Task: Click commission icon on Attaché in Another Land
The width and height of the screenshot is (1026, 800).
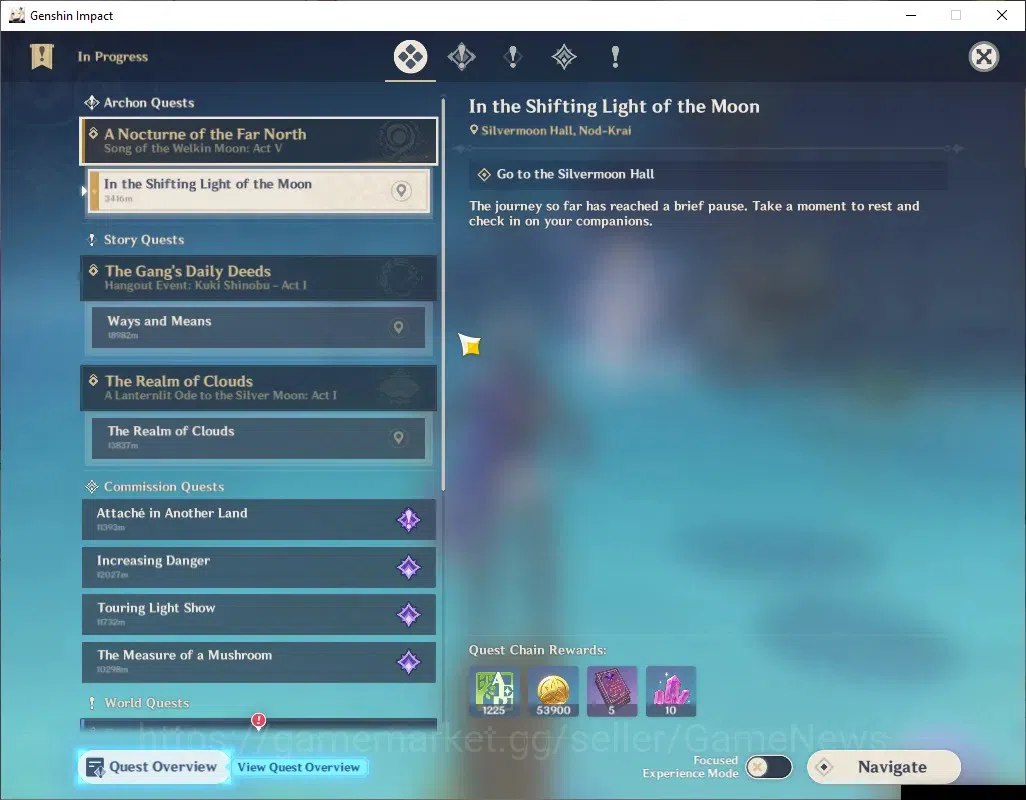Action: coord(408,520)
